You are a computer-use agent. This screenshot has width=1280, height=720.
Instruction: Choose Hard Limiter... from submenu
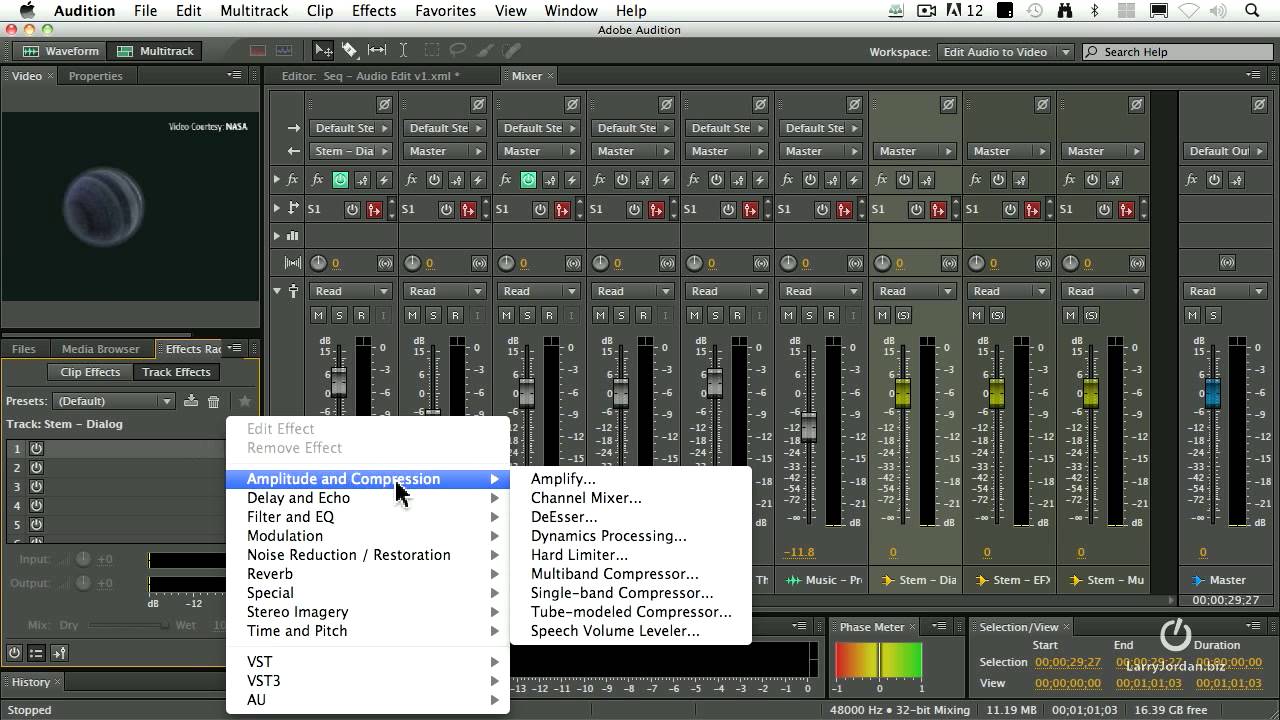click(x=630, y=555)
